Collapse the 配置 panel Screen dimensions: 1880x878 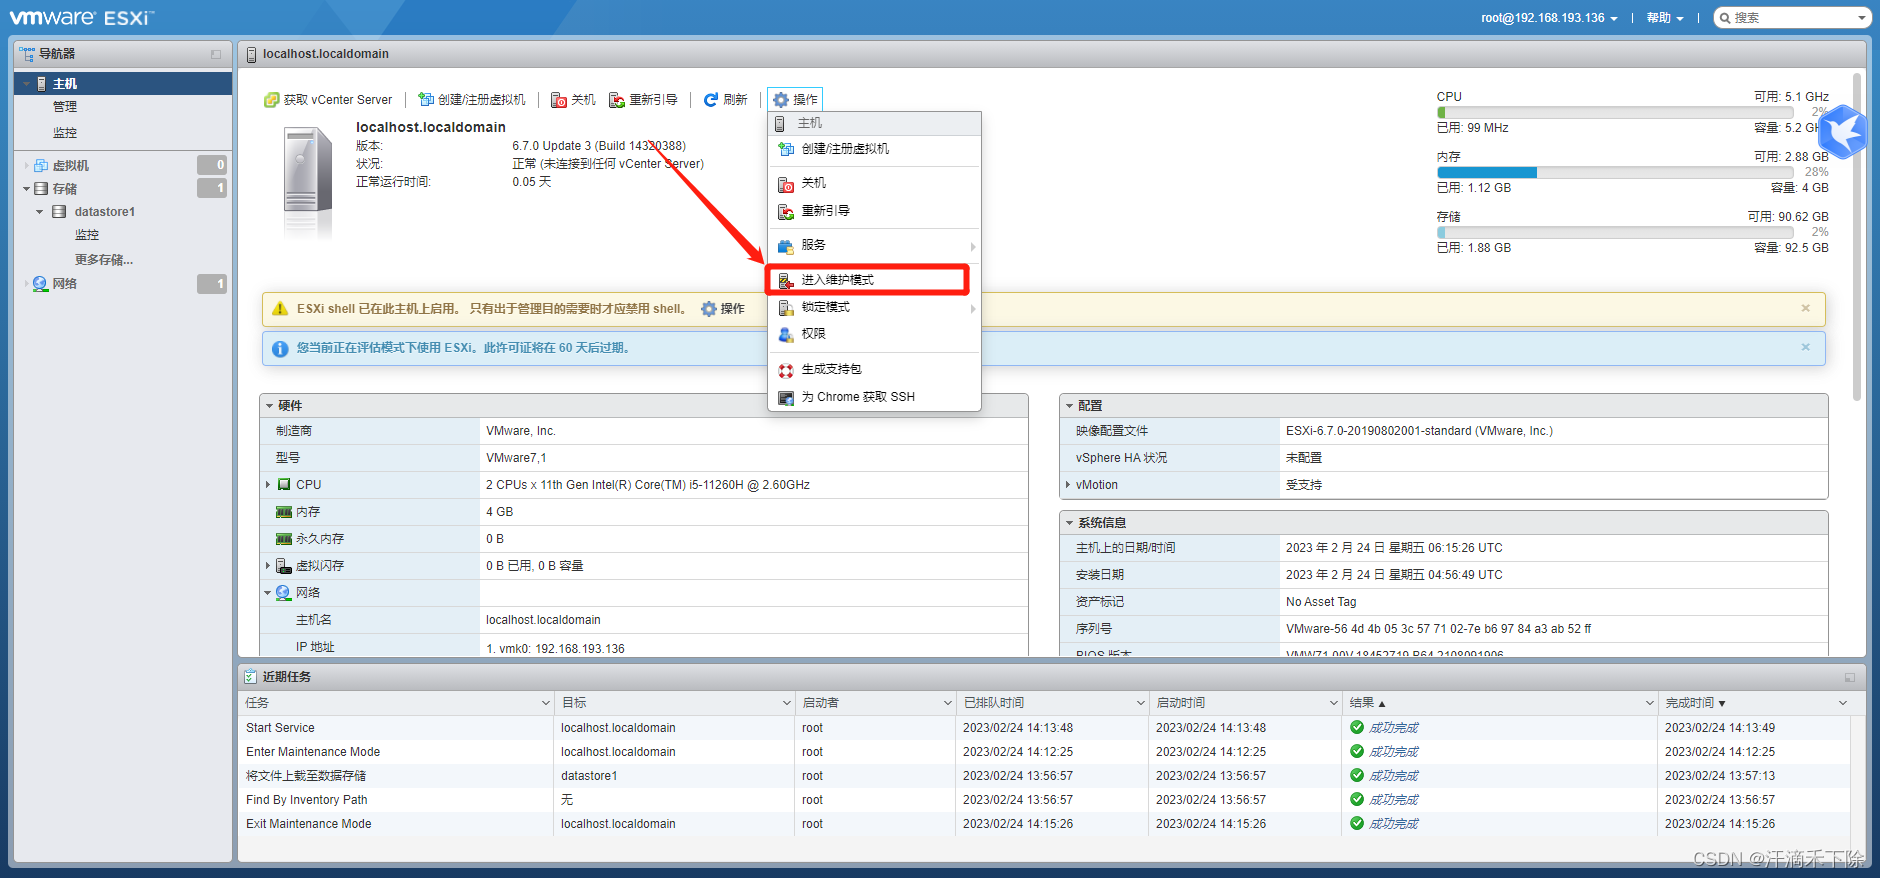(1069, 406)
